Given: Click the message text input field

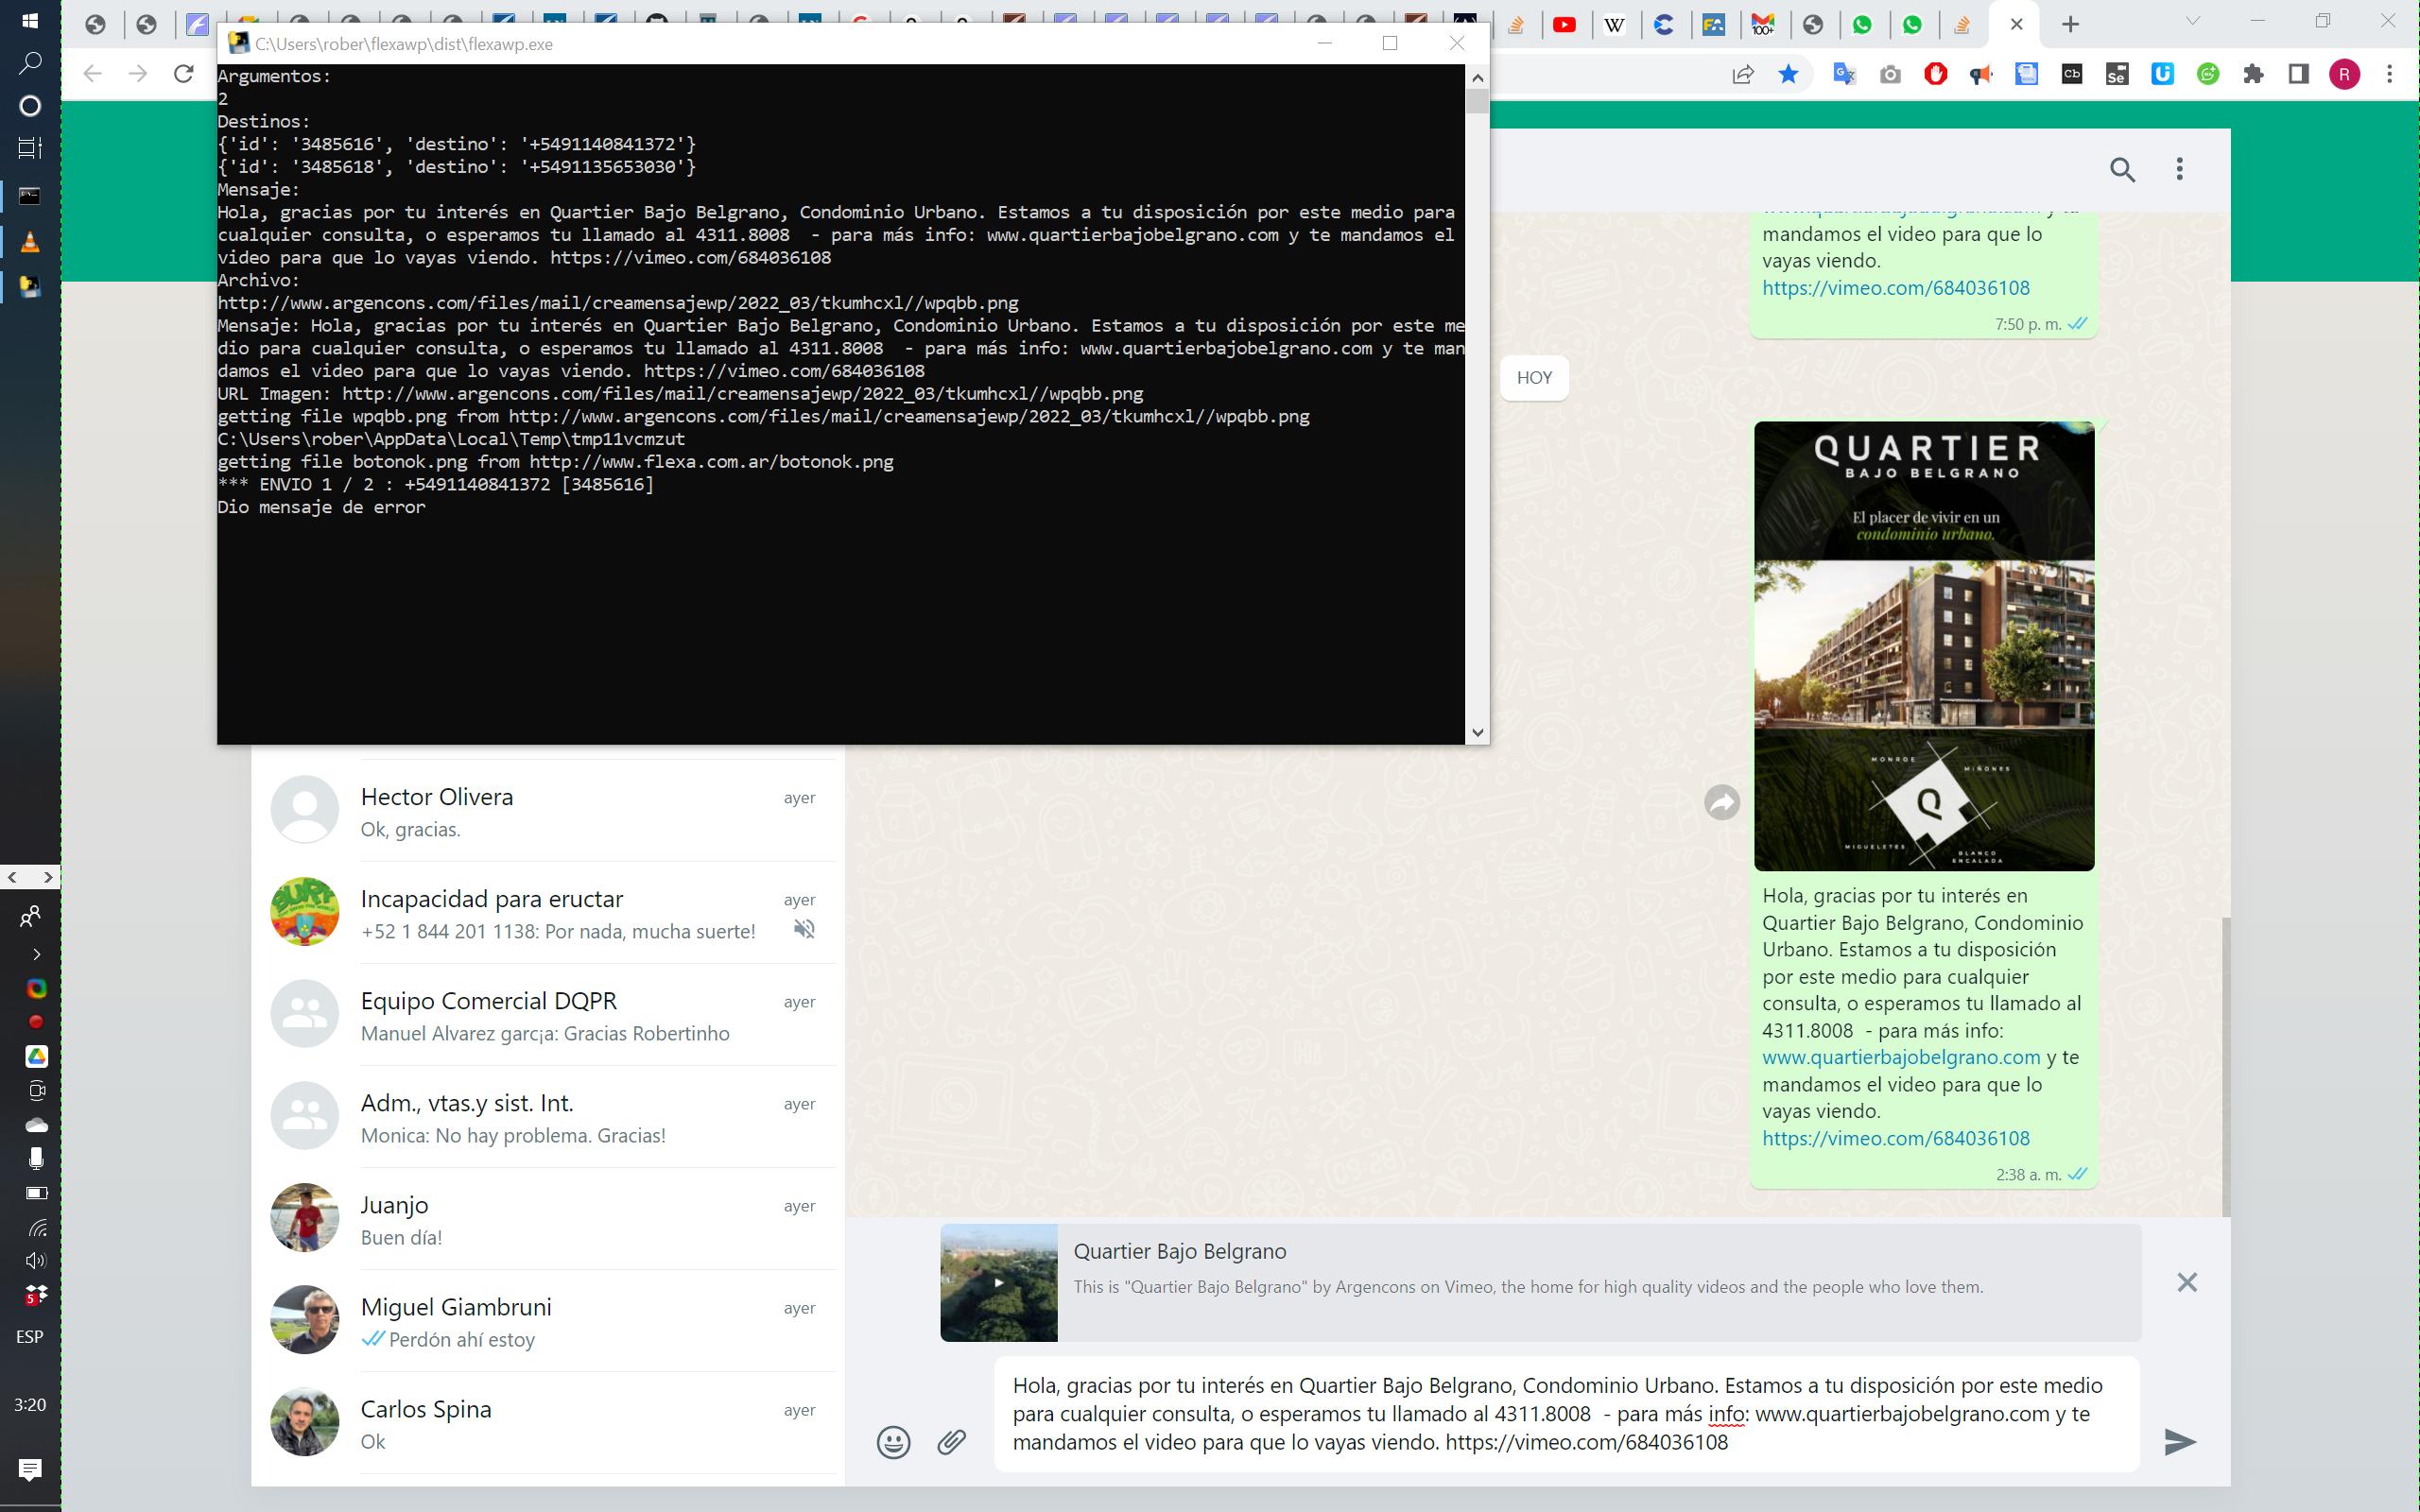Looking at the screenshot, I should 1566,1414.
